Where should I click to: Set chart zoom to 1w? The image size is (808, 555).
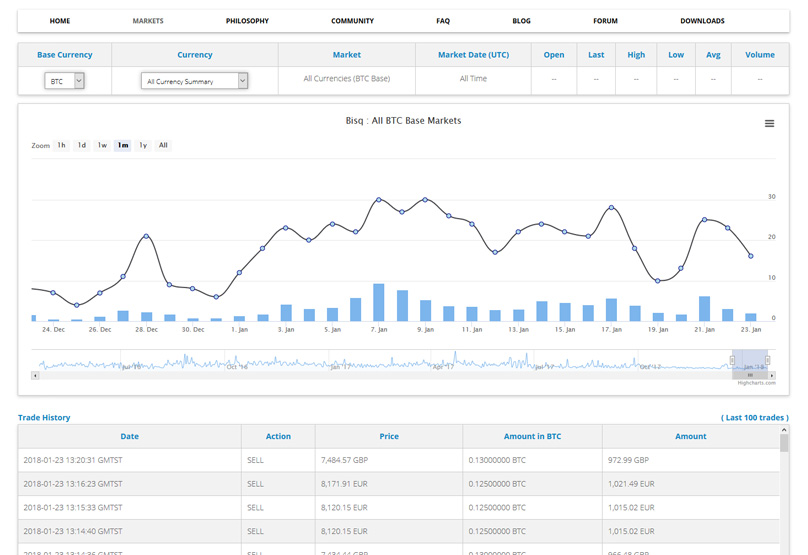(102, 145)
